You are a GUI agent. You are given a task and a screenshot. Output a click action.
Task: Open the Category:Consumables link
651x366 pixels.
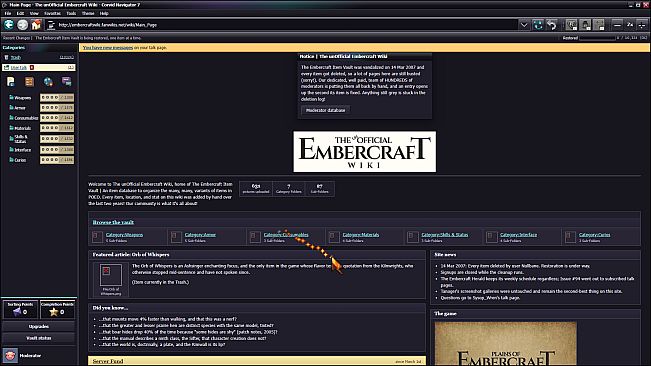click(x=286, y=235)
